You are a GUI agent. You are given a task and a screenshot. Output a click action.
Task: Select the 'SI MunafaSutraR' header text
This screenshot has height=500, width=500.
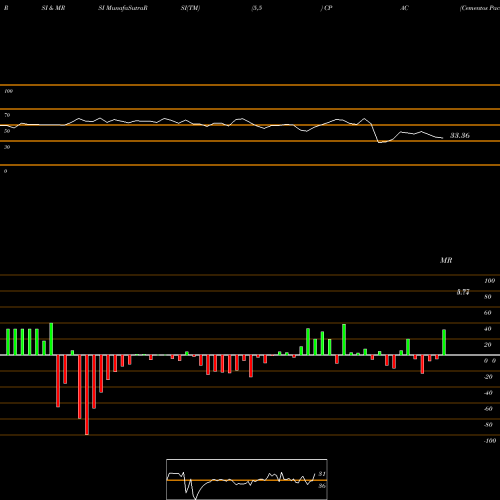[x=123, y=8]
